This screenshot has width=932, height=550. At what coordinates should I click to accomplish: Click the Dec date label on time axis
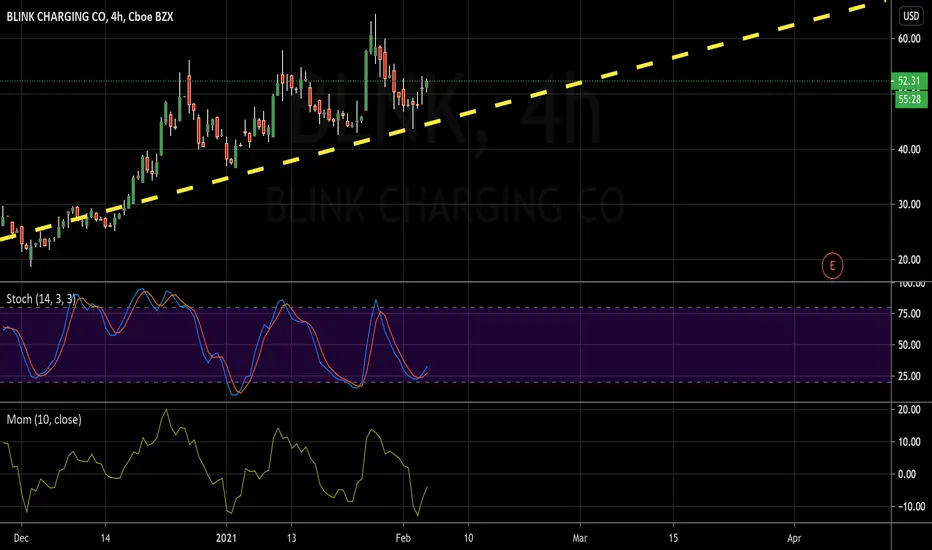pos(21,538)
